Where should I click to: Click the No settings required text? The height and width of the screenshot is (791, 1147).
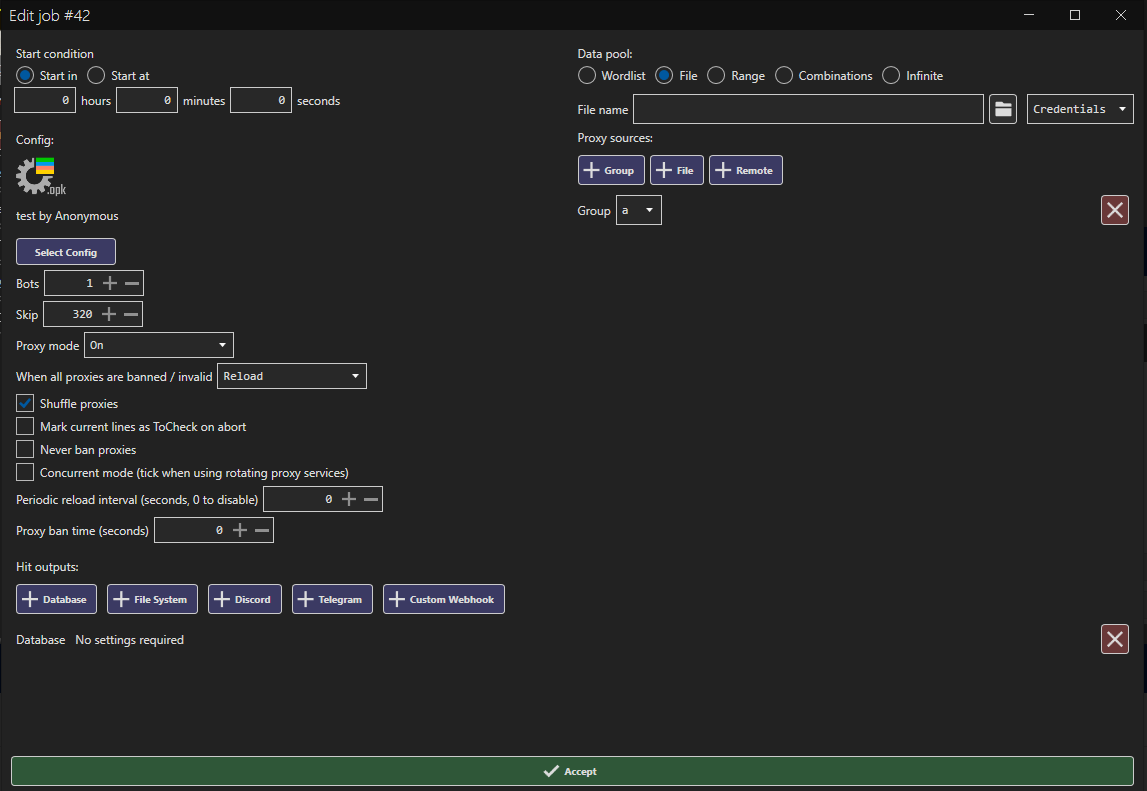coord(129,640)
